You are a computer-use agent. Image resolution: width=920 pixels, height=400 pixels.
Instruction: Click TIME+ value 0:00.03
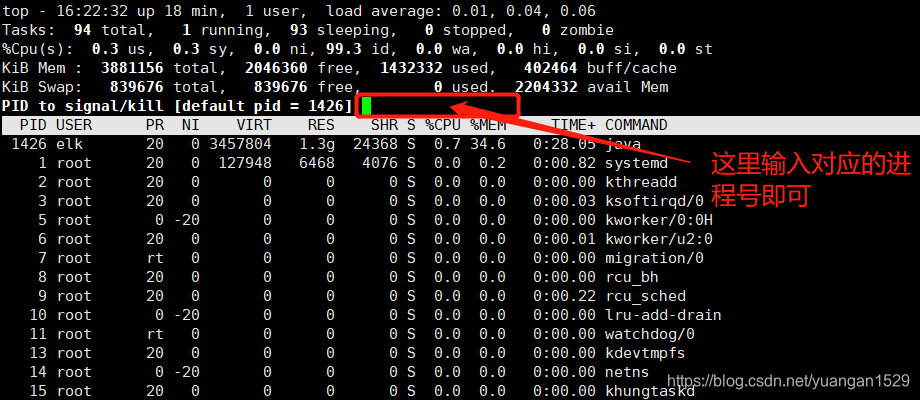pos(564,201)
